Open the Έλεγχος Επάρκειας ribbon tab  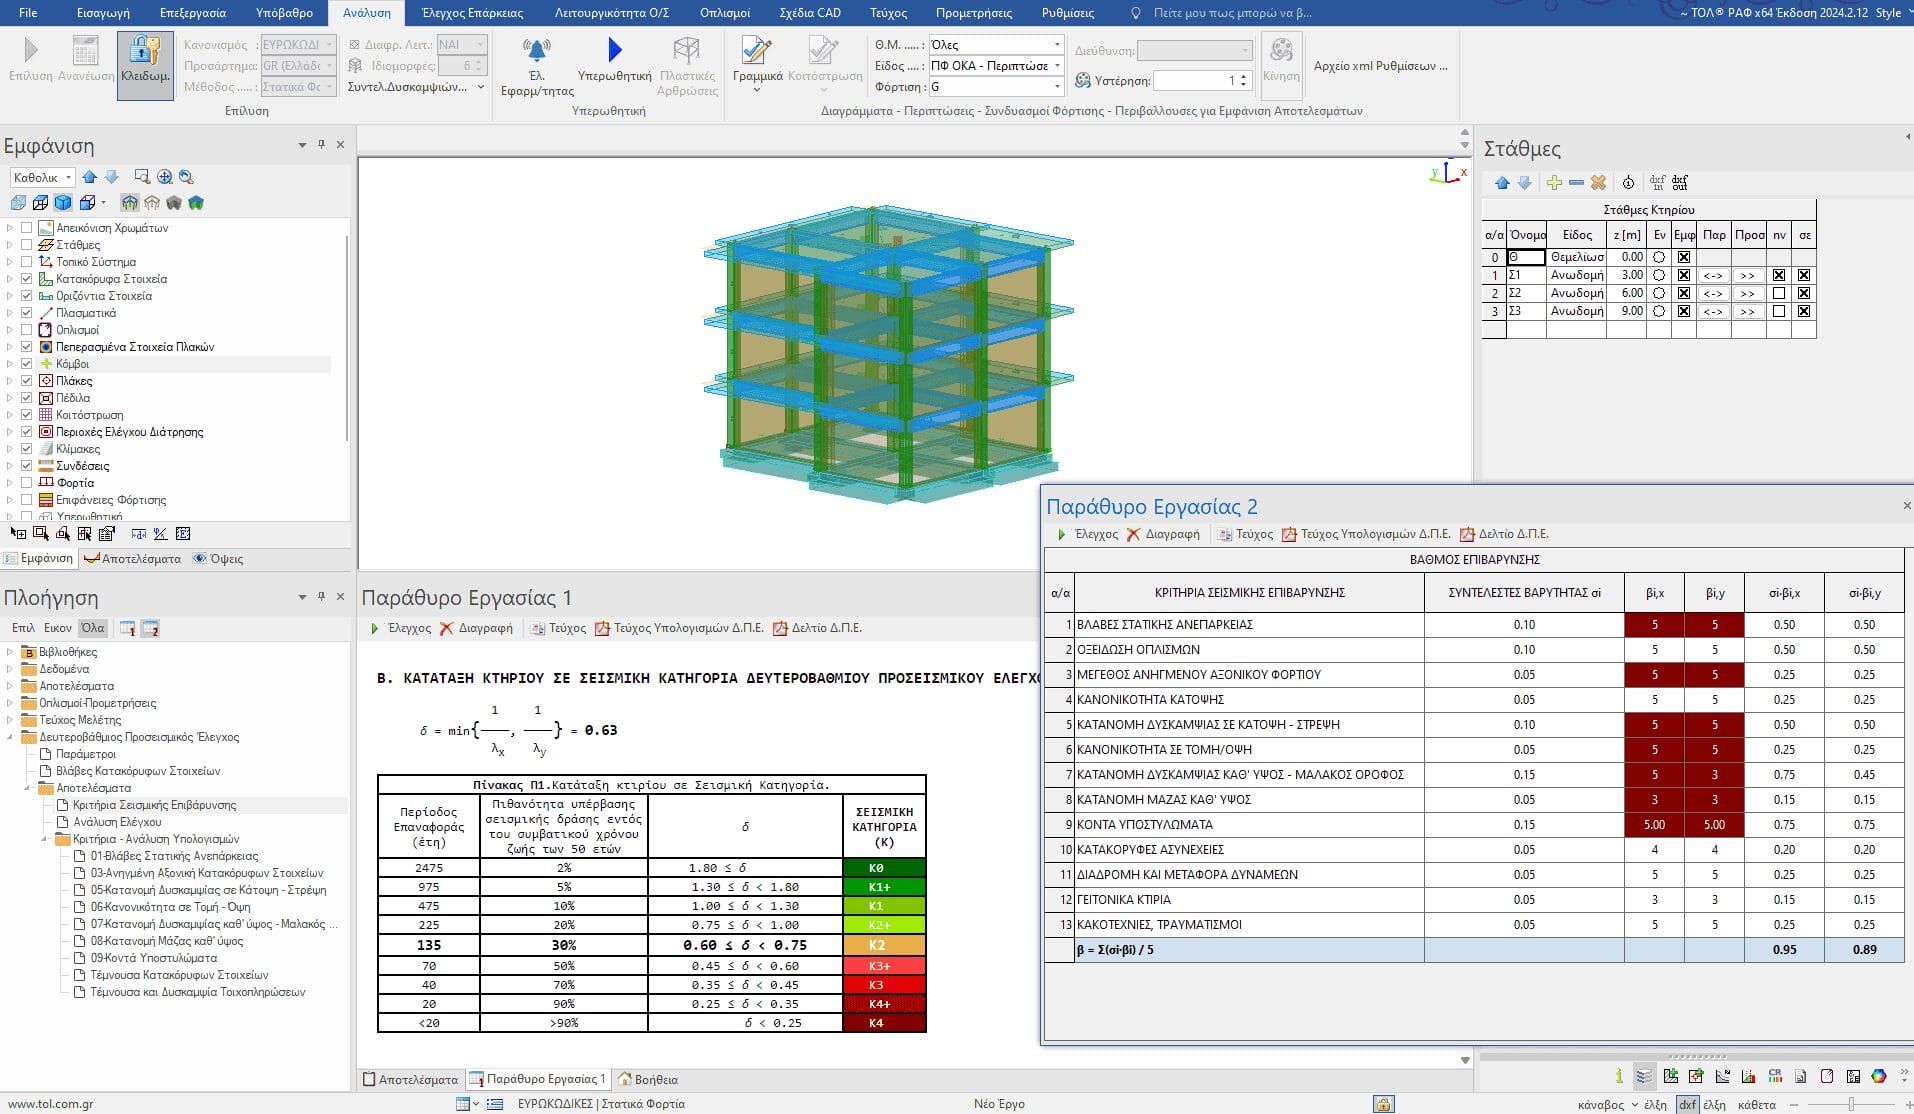(472, 13)
